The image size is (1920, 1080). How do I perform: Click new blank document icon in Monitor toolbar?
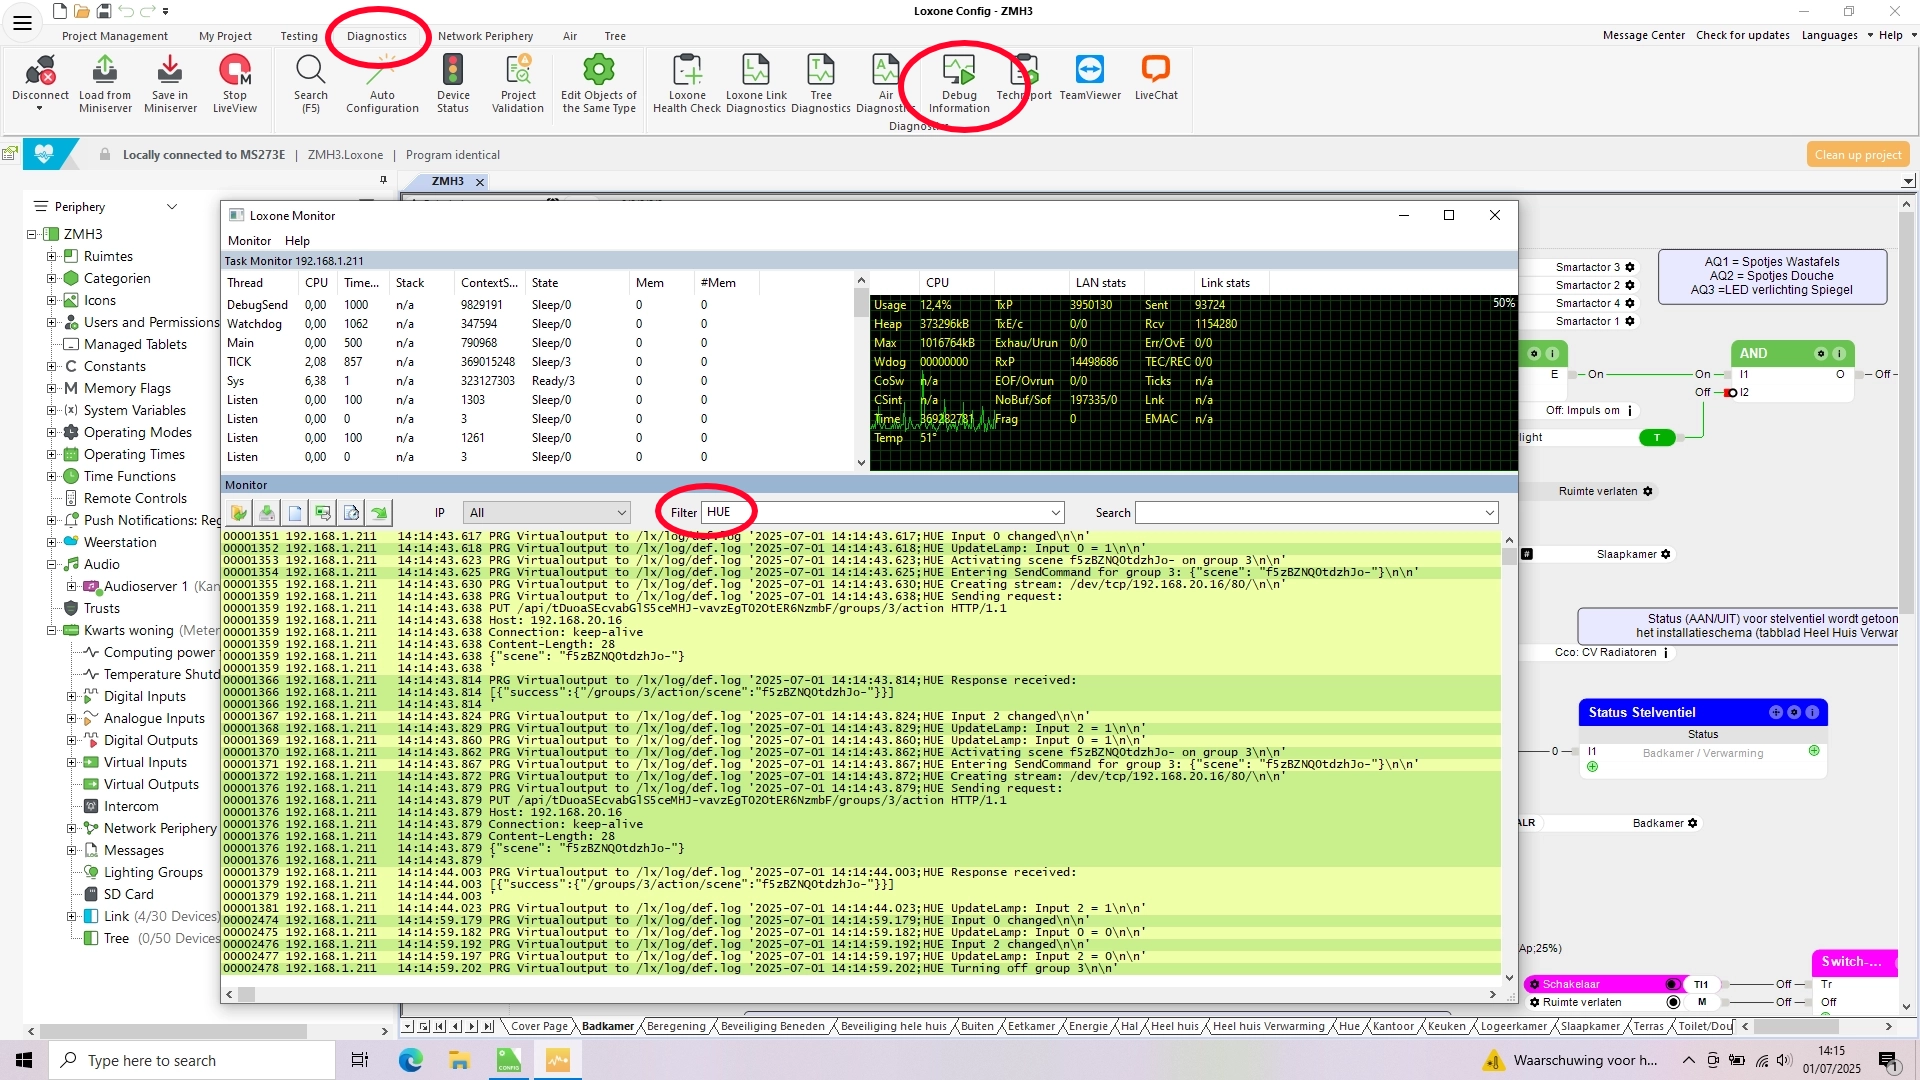[295, 513]
